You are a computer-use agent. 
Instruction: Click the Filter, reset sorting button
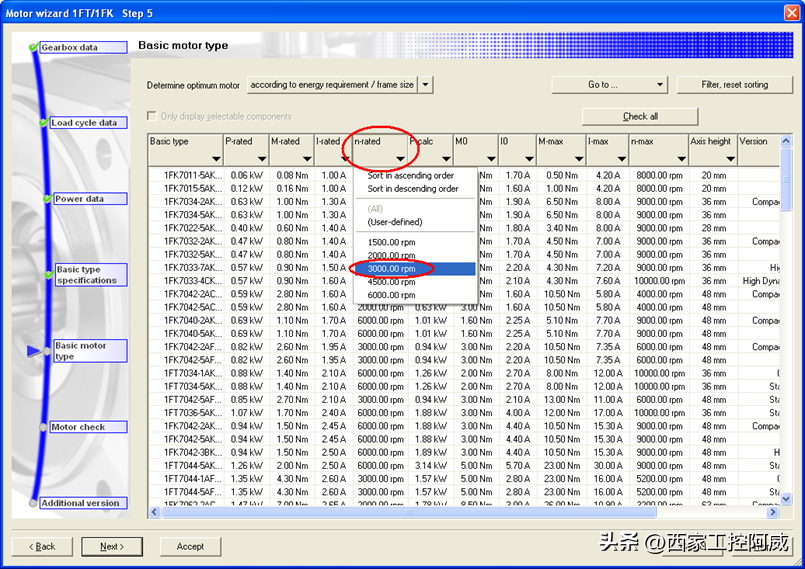[x=734, y=85]
